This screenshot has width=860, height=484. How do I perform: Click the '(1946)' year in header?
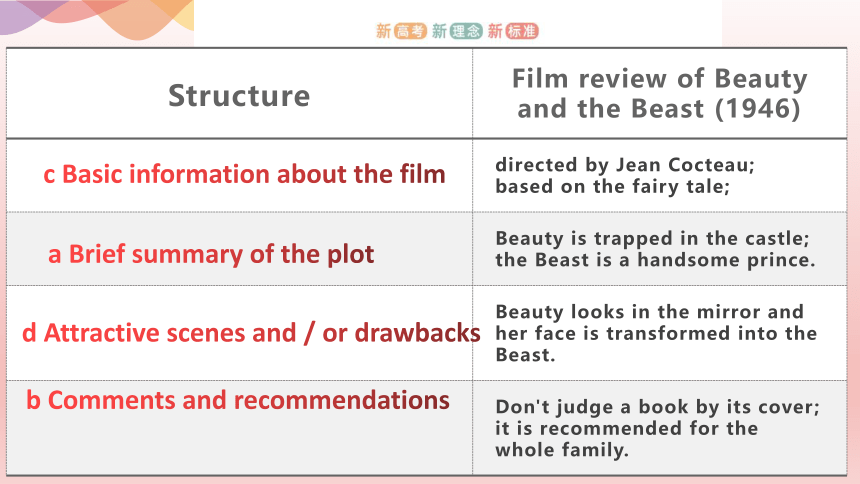pos(757,109)
